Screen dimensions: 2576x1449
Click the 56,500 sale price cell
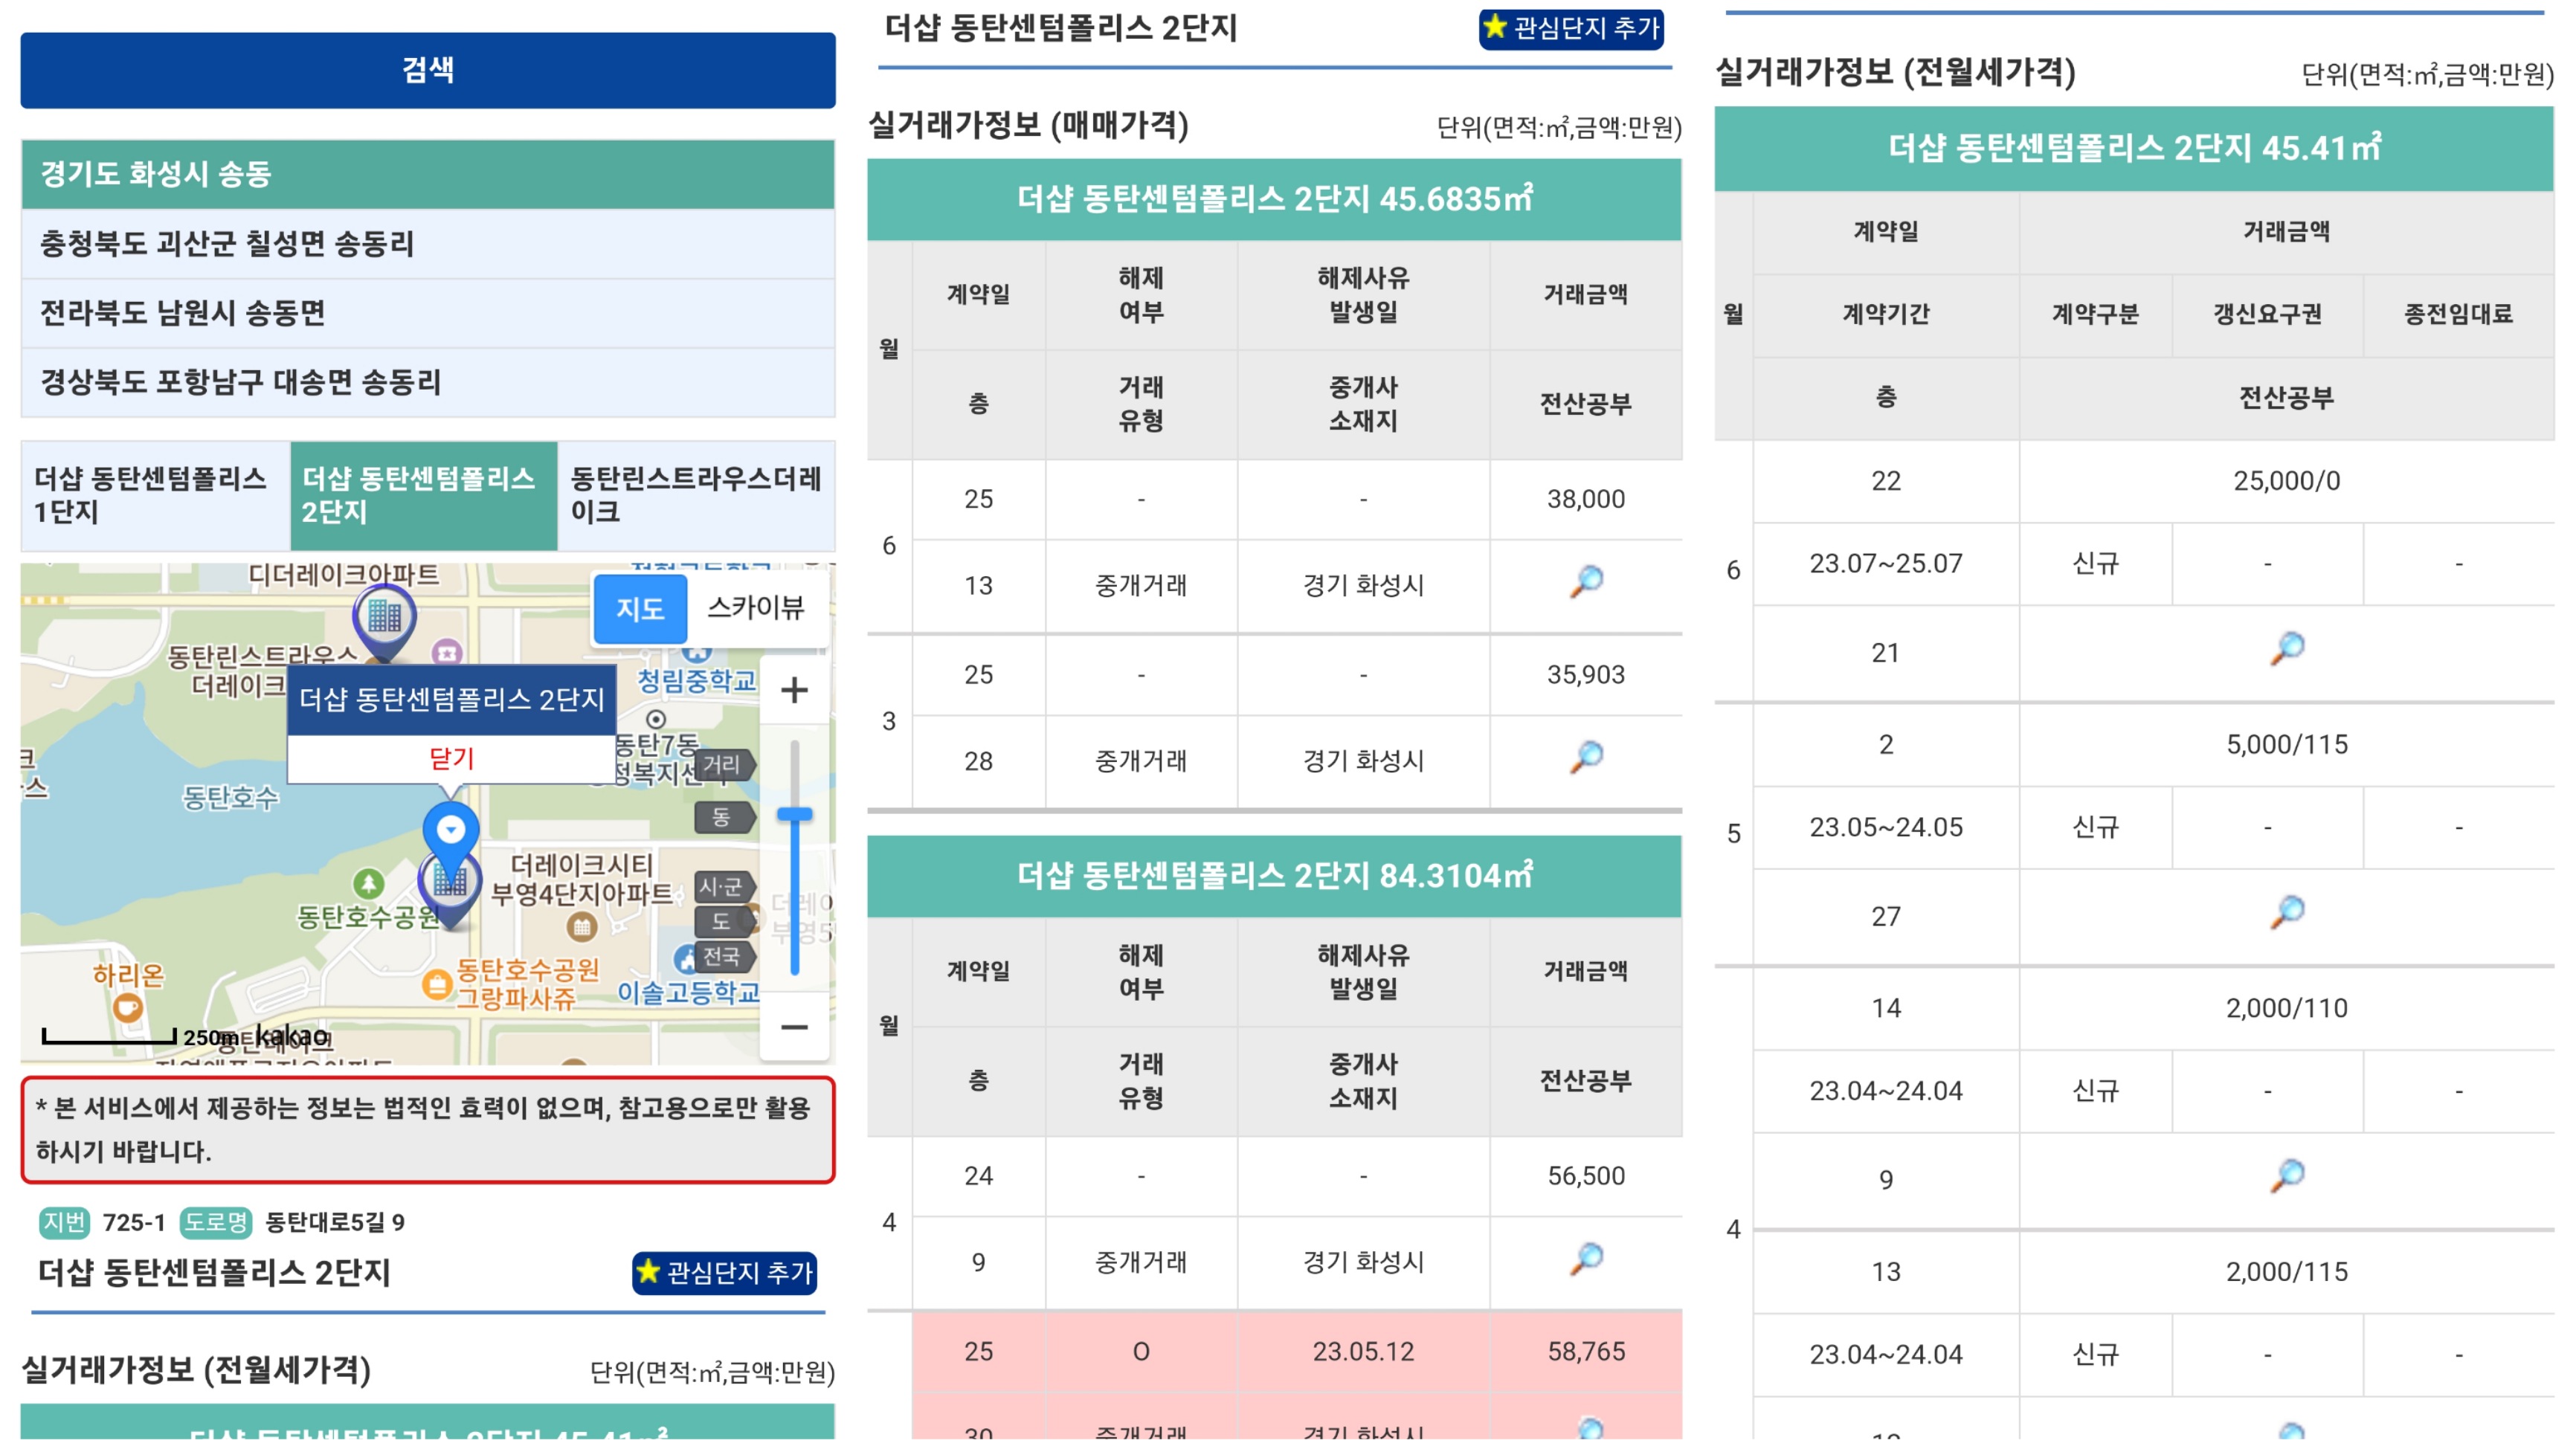[x=1586, y=1176]
